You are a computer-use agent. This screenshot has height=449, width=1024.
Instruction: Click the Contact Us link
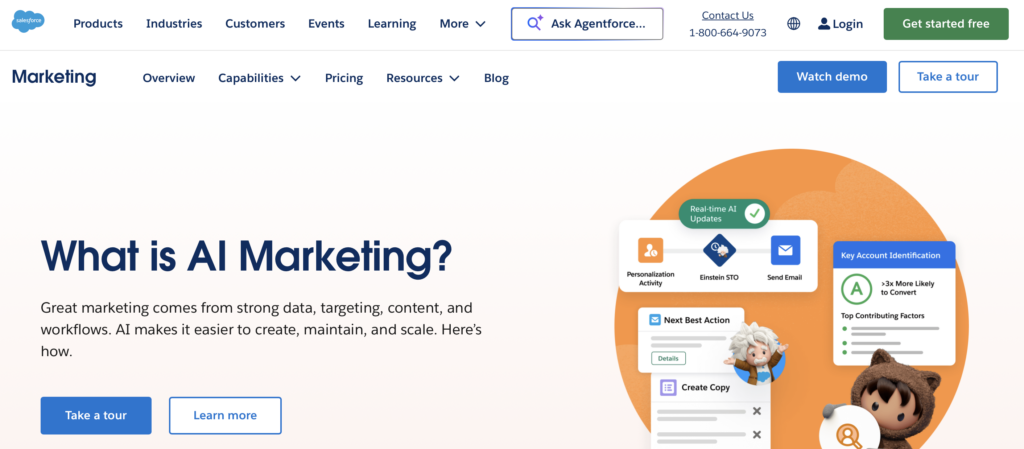pos(728,15)
